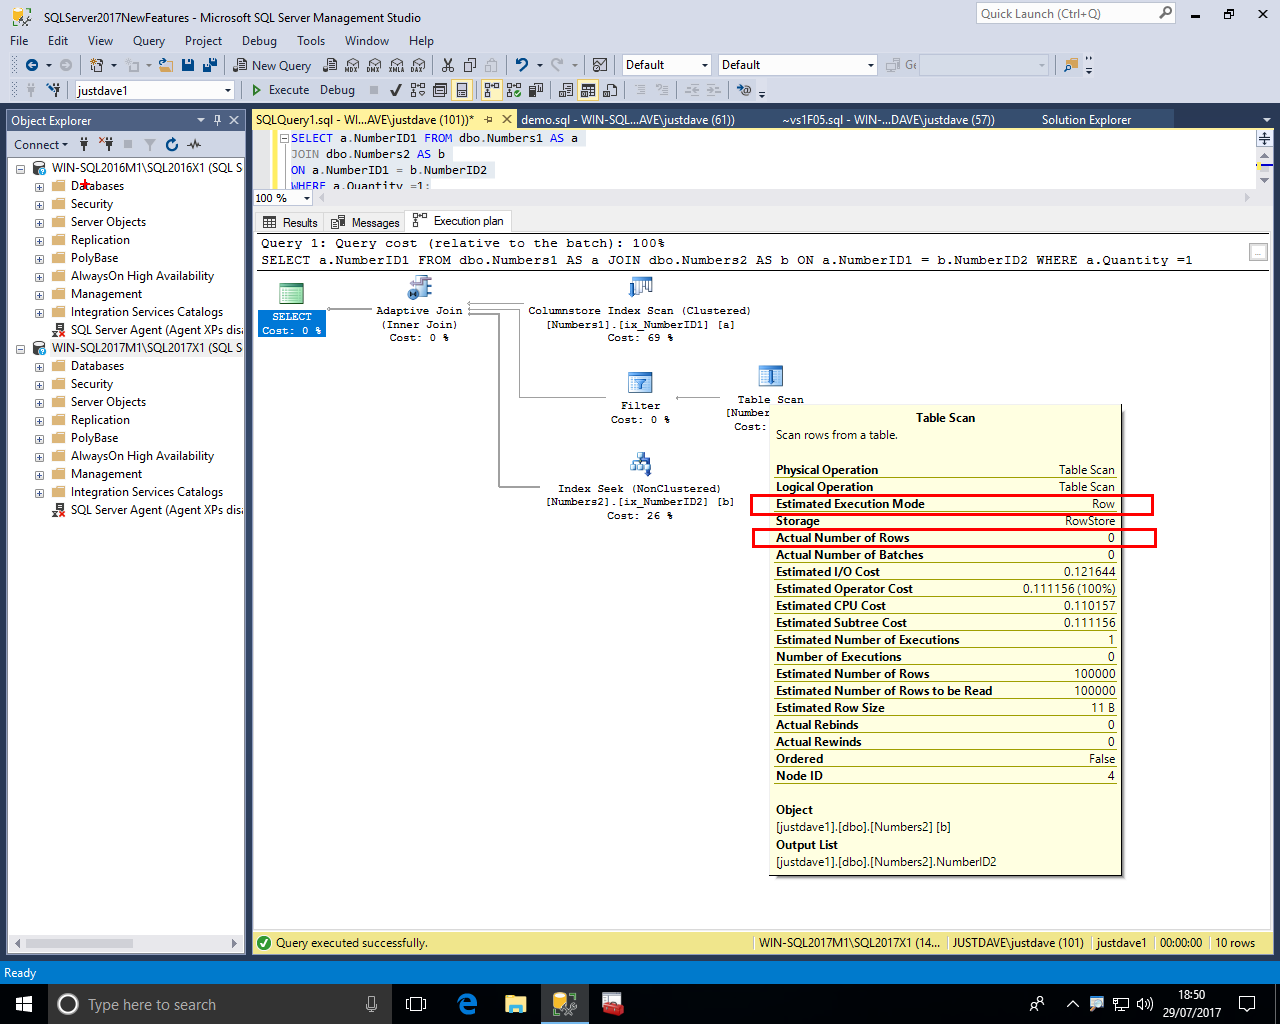Image resolution: width=1280 pixels, height=1024 pixels.
Task: Open Activity Monitor from Object Explorer toolbar
Action: point(194,145)
